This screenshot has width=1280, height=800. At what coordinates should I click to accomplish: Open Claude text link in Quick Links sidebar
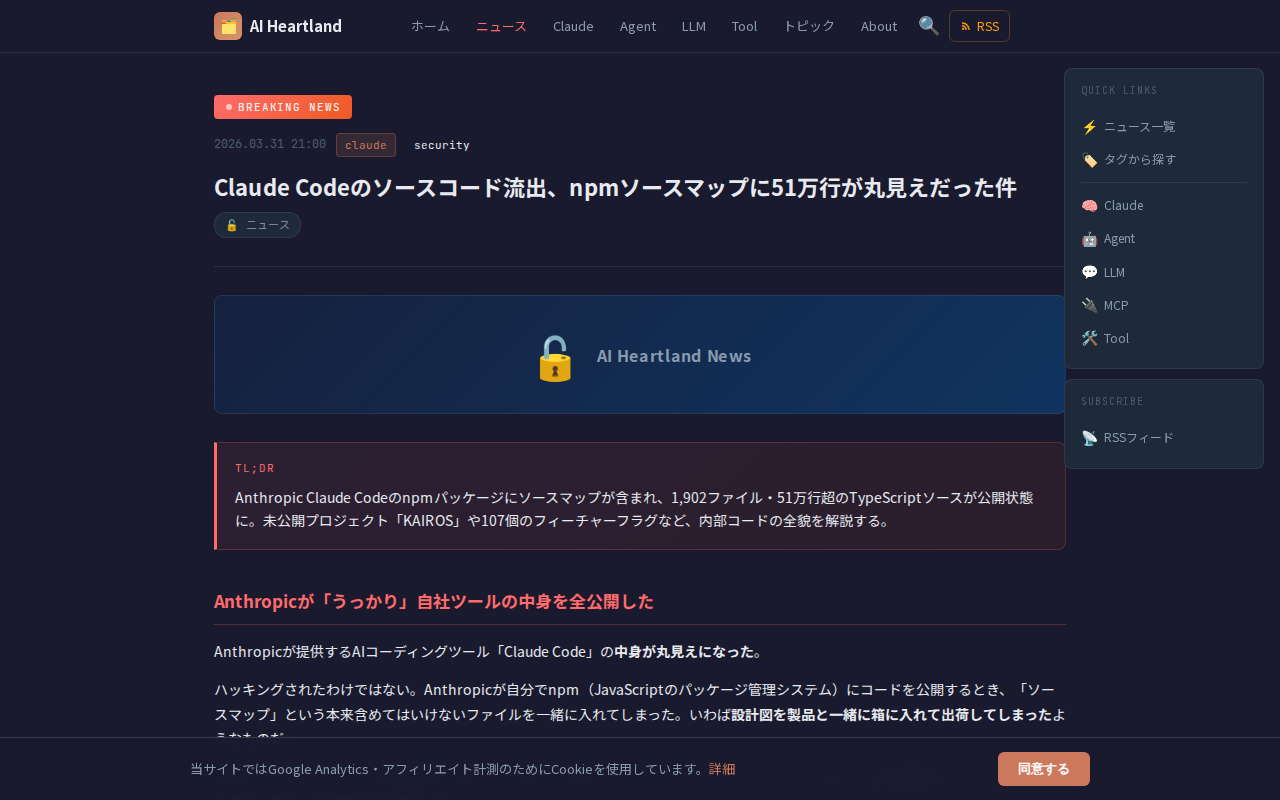click(1124, 206)
